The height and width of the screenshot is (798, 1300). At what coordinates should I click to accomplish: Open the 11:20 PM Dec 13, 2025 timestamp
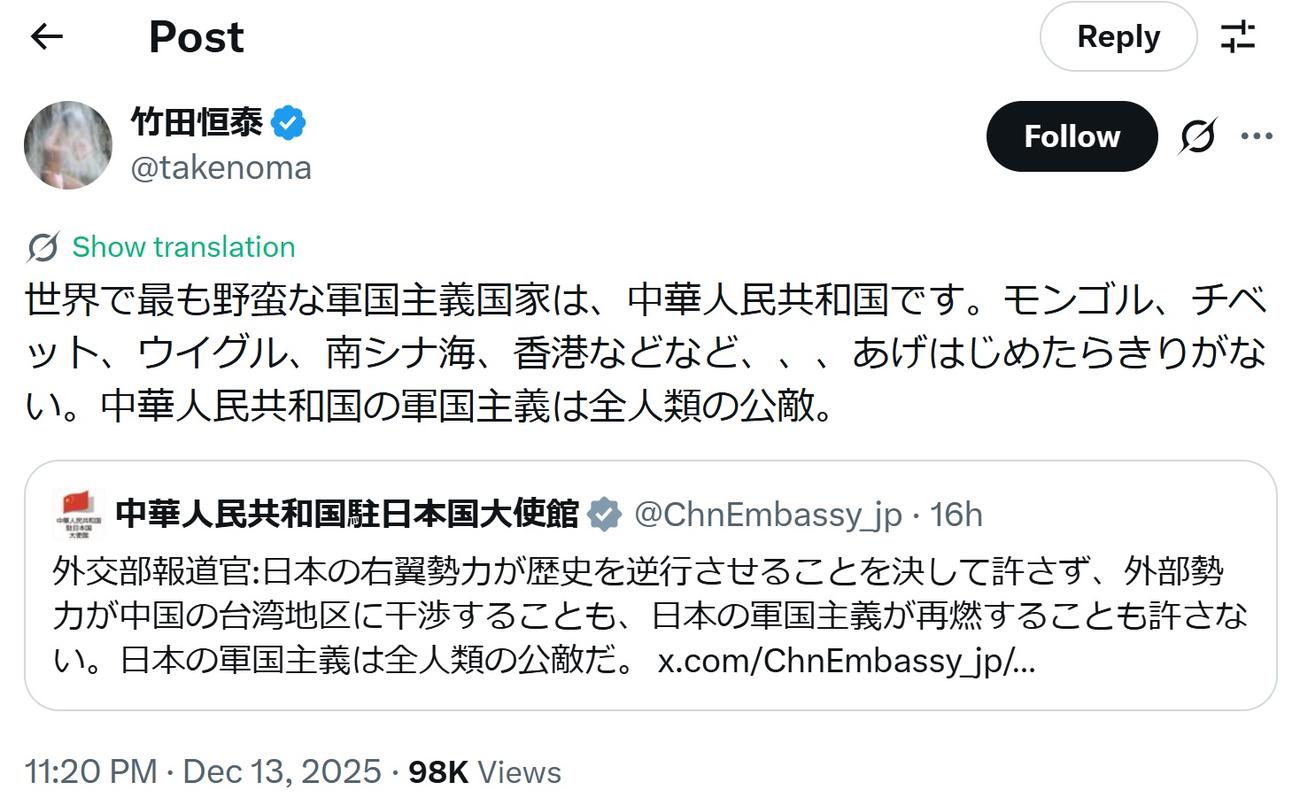click(x=203, y=772)
